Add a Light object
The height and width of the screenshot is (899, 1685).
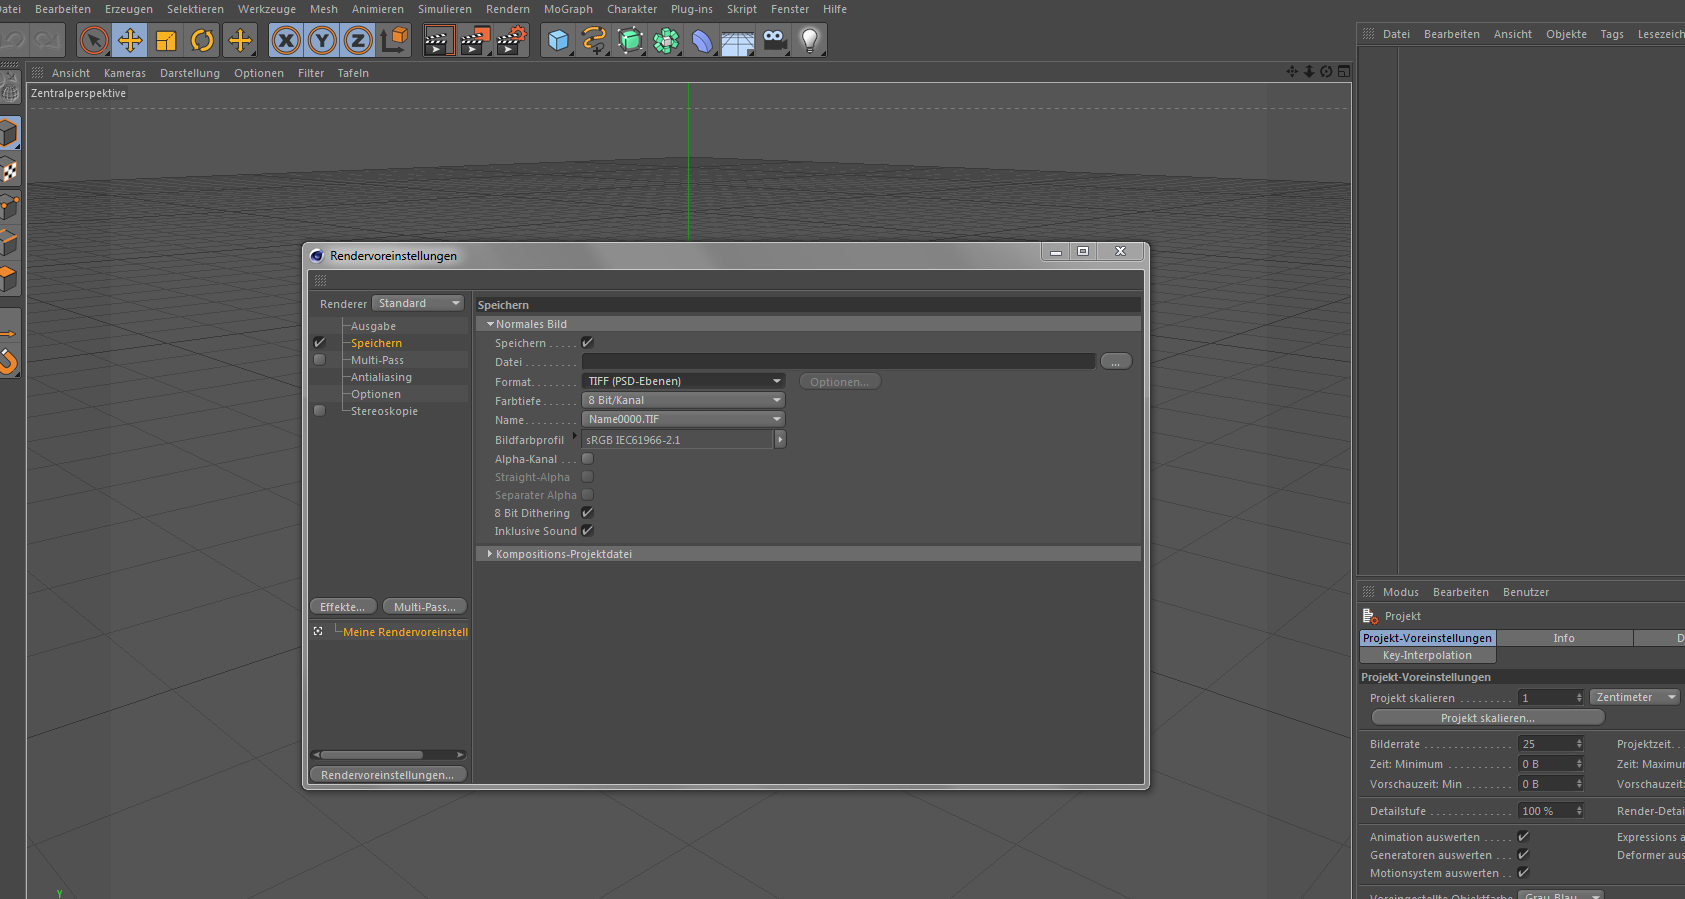coord(810,41)
